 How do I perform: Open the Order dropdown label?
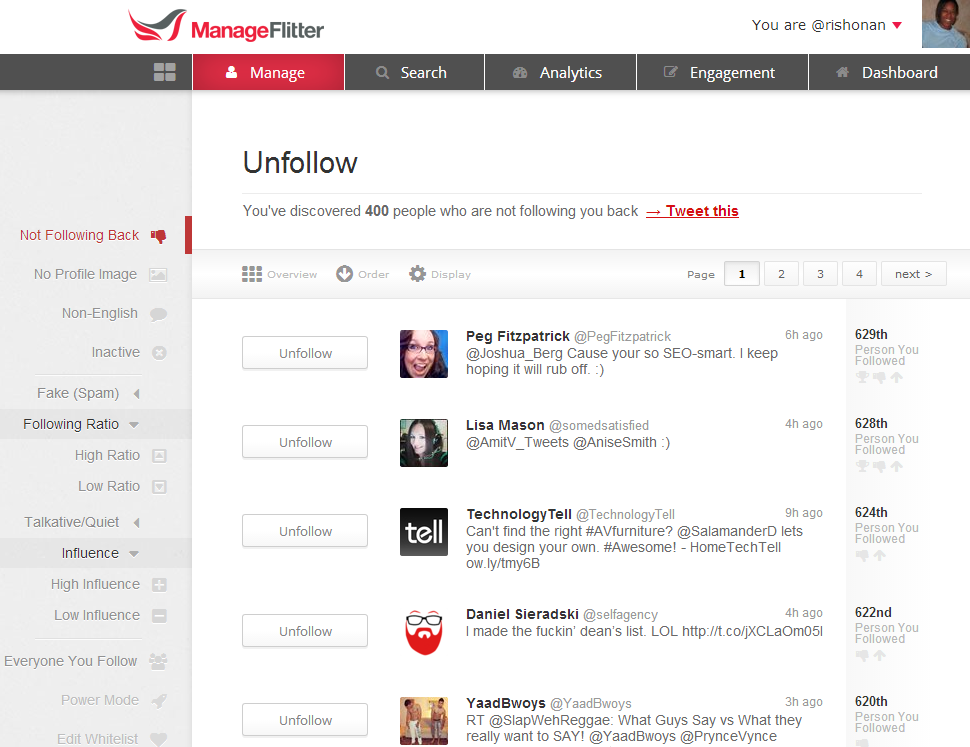[x=374, y=274]
